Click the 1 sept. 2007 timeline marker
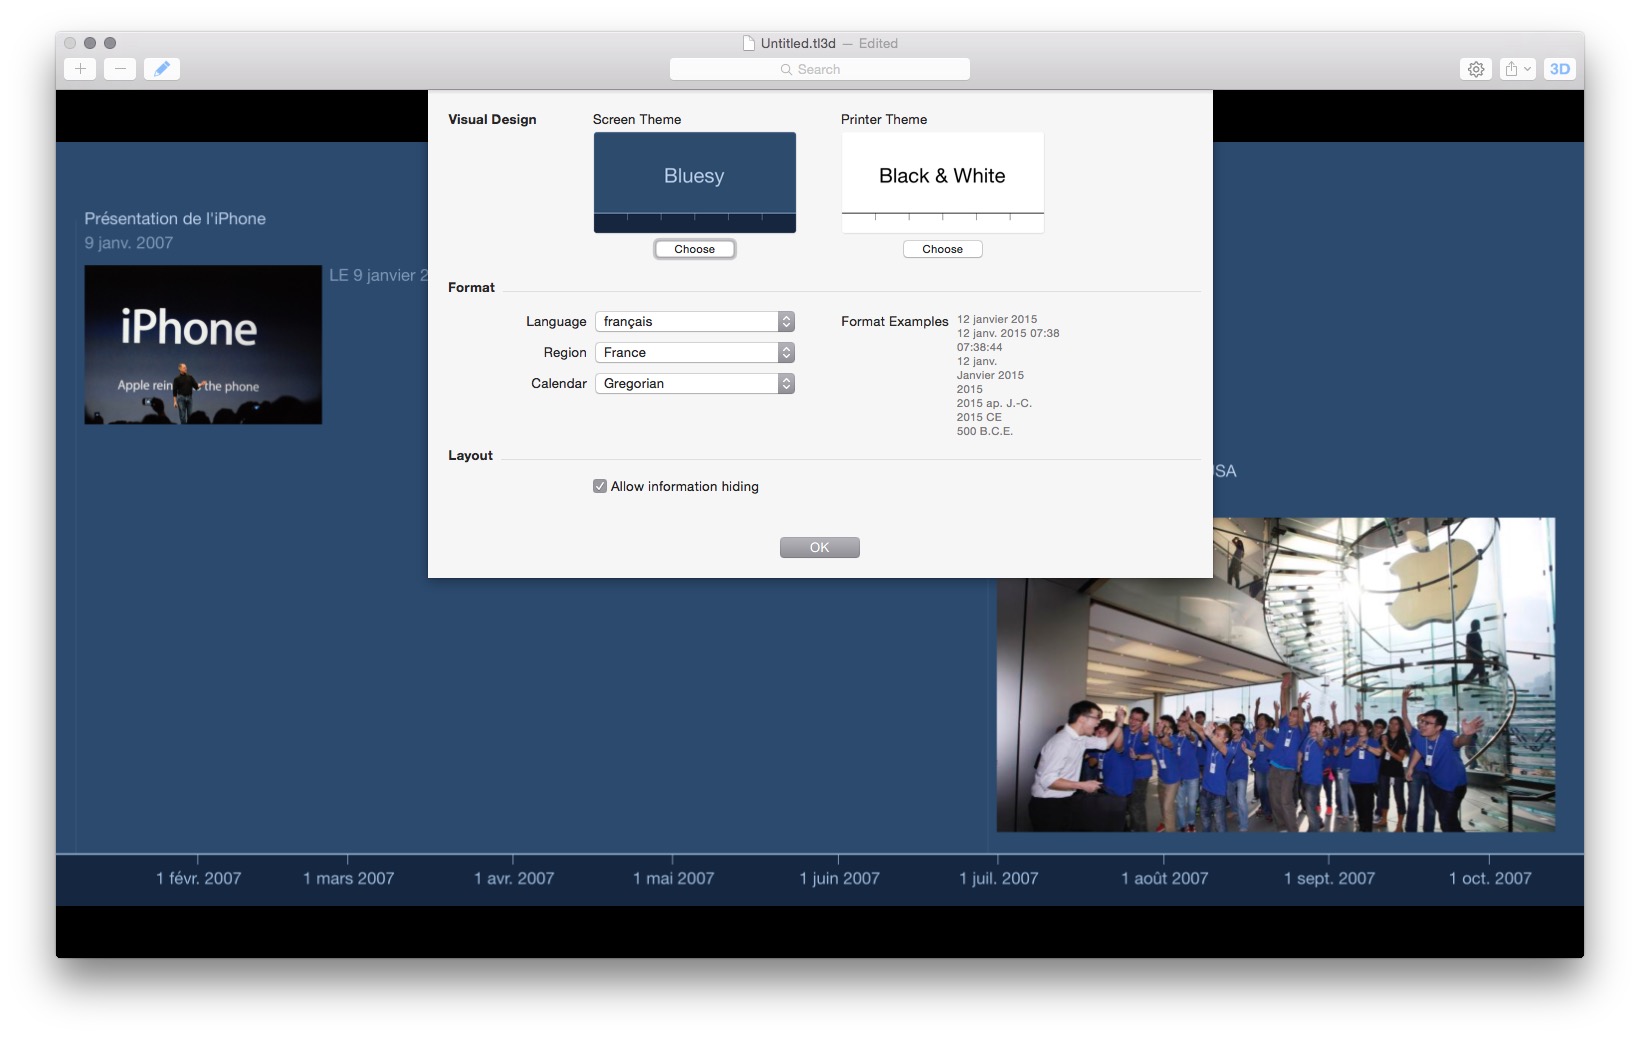 tap(1329, 878)
